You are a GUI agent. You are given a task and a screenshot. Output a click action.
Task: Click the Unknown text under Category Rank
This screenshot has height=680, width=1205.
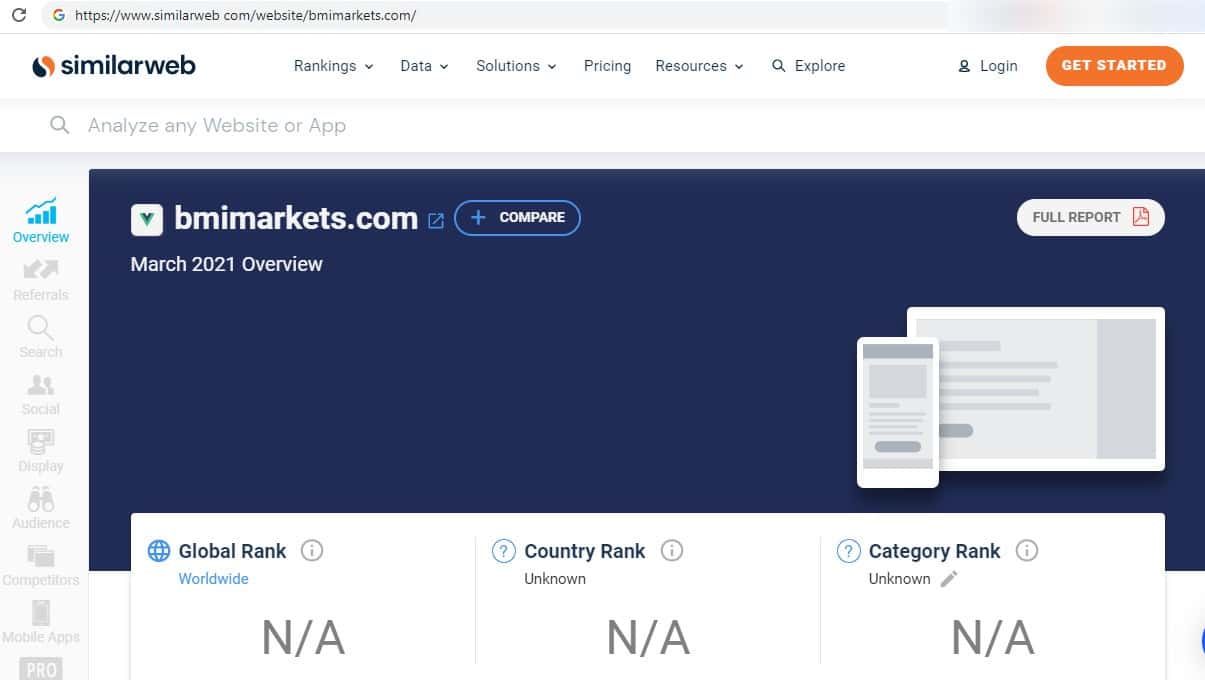click(x=899, y=579)
